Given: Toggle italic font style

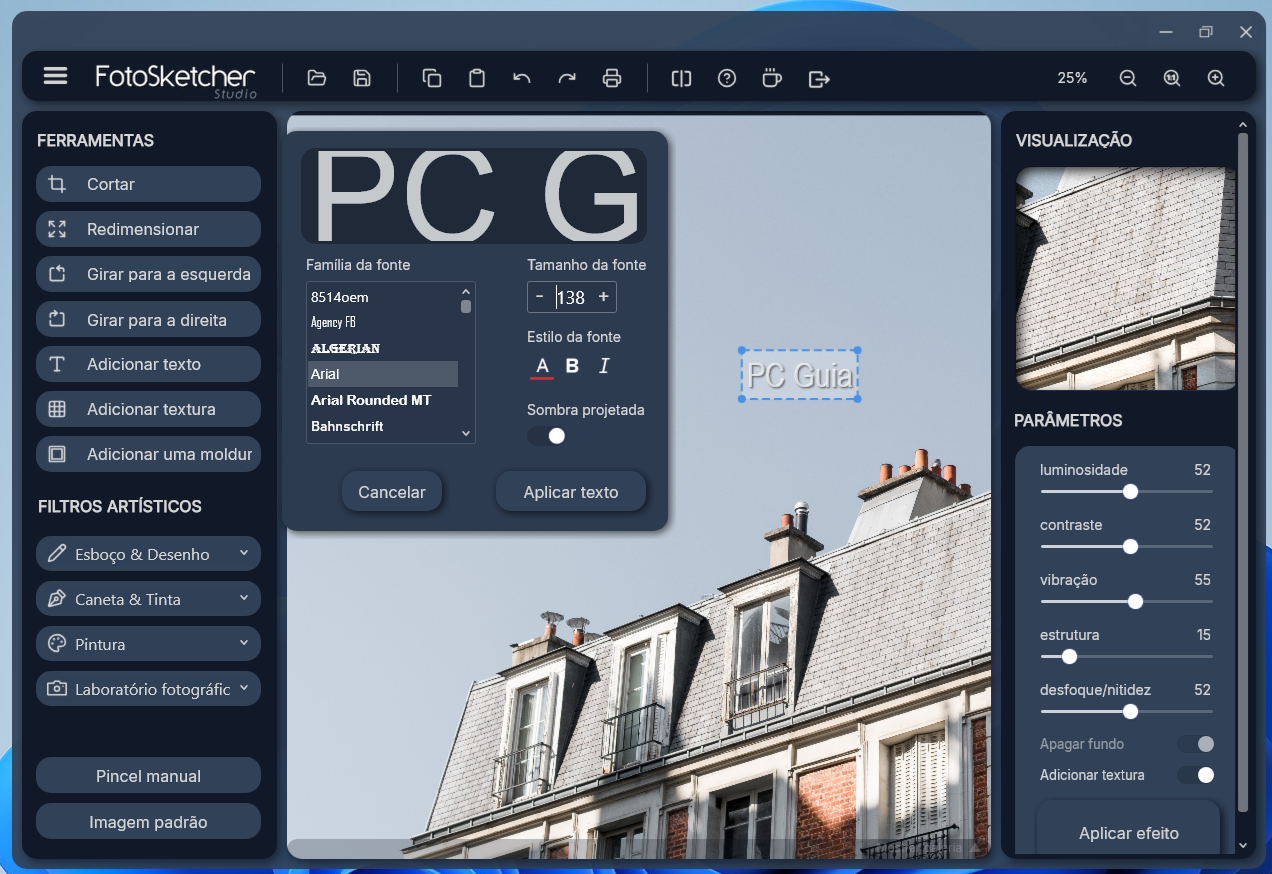Looking at the screenshot, I should pyautogui.click(x=604, y=366).
